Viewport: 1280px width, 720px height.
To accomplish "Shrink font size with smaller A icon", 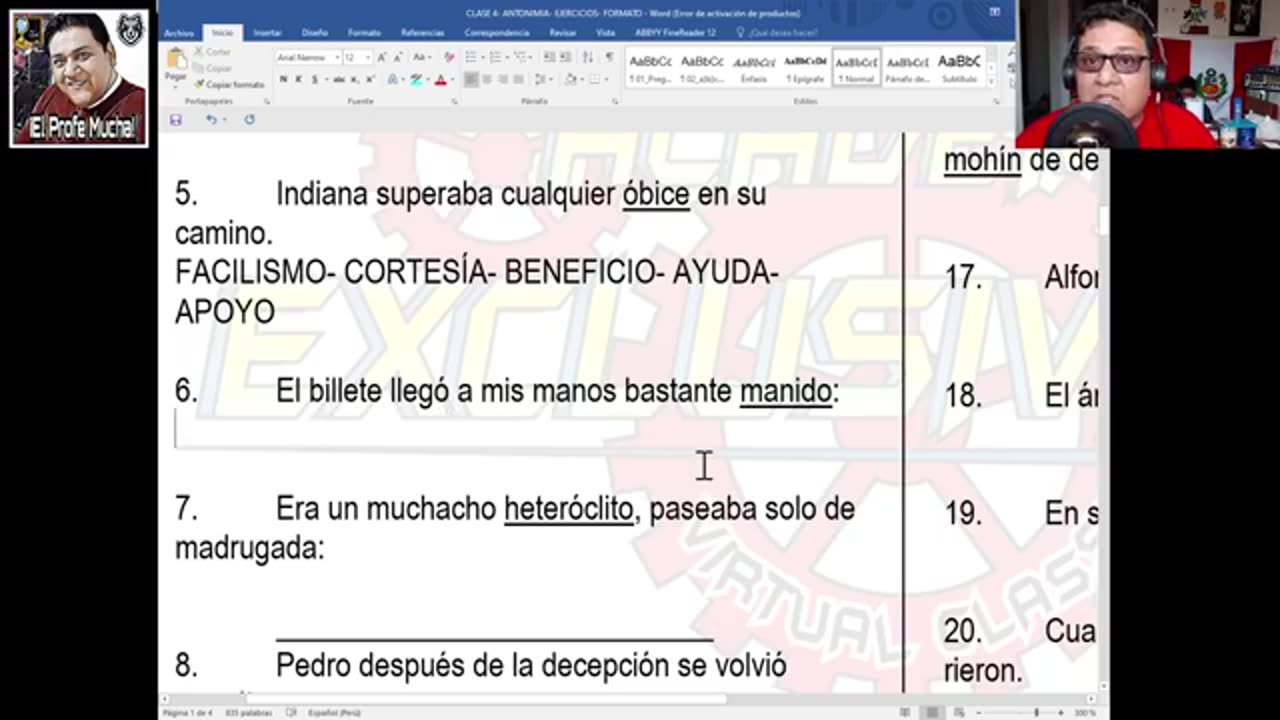I will [398, 58].
